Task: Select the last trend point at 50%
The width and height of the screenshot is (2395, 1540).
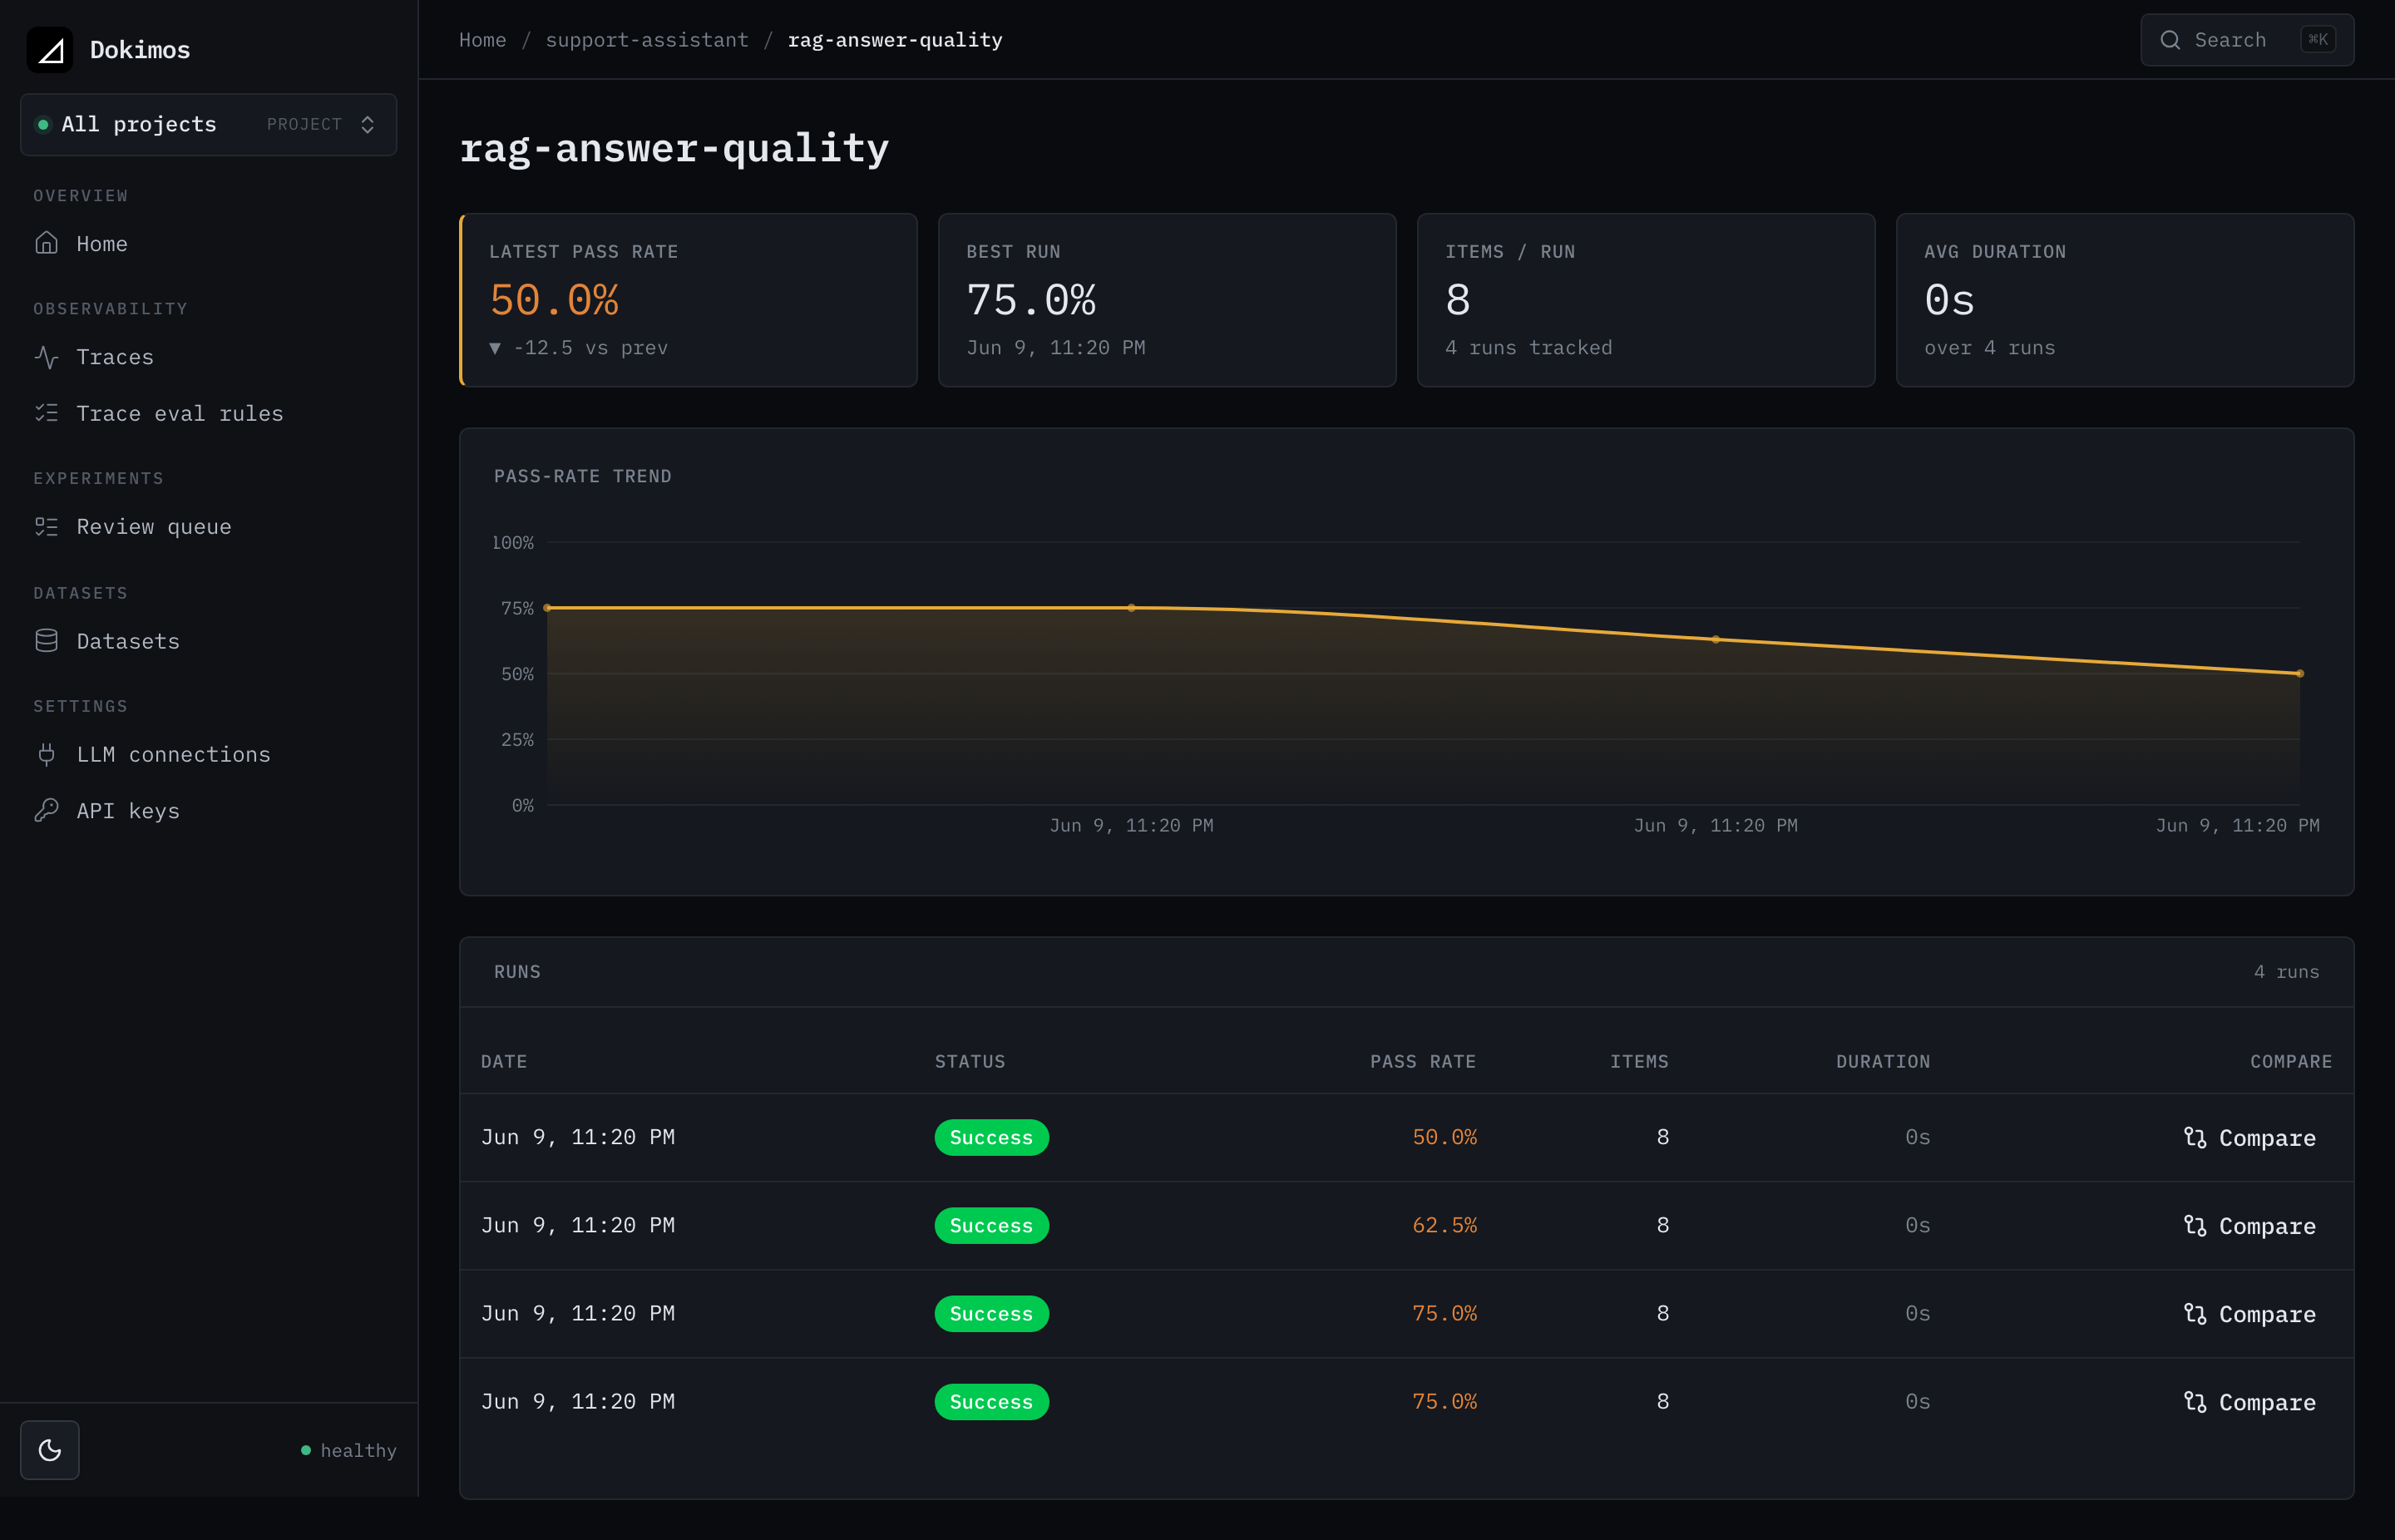Action: (2300, 674)
